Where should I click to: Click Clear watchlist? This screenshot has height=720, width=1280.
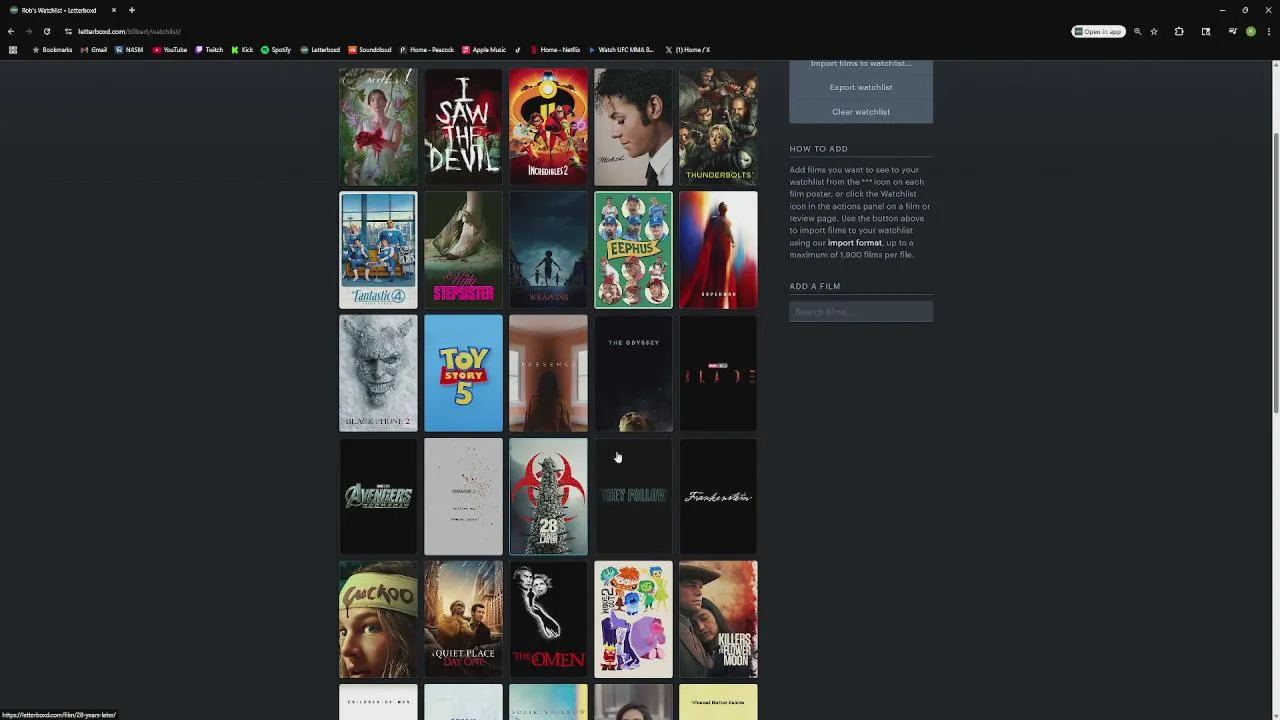pyautogui.click(x=861, y=112)
